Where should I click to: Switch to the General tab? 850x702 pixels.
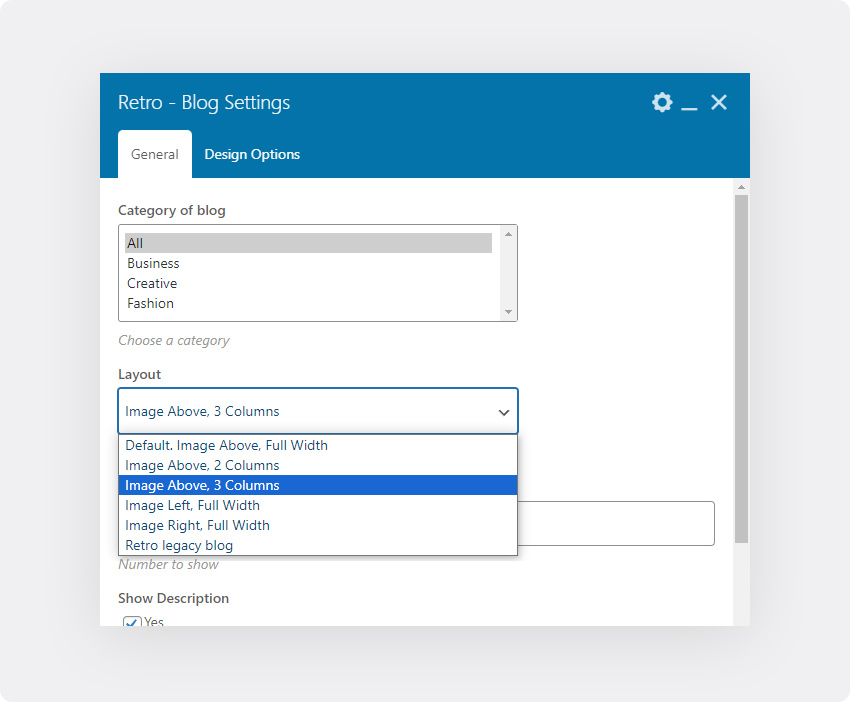click(154, 154)
